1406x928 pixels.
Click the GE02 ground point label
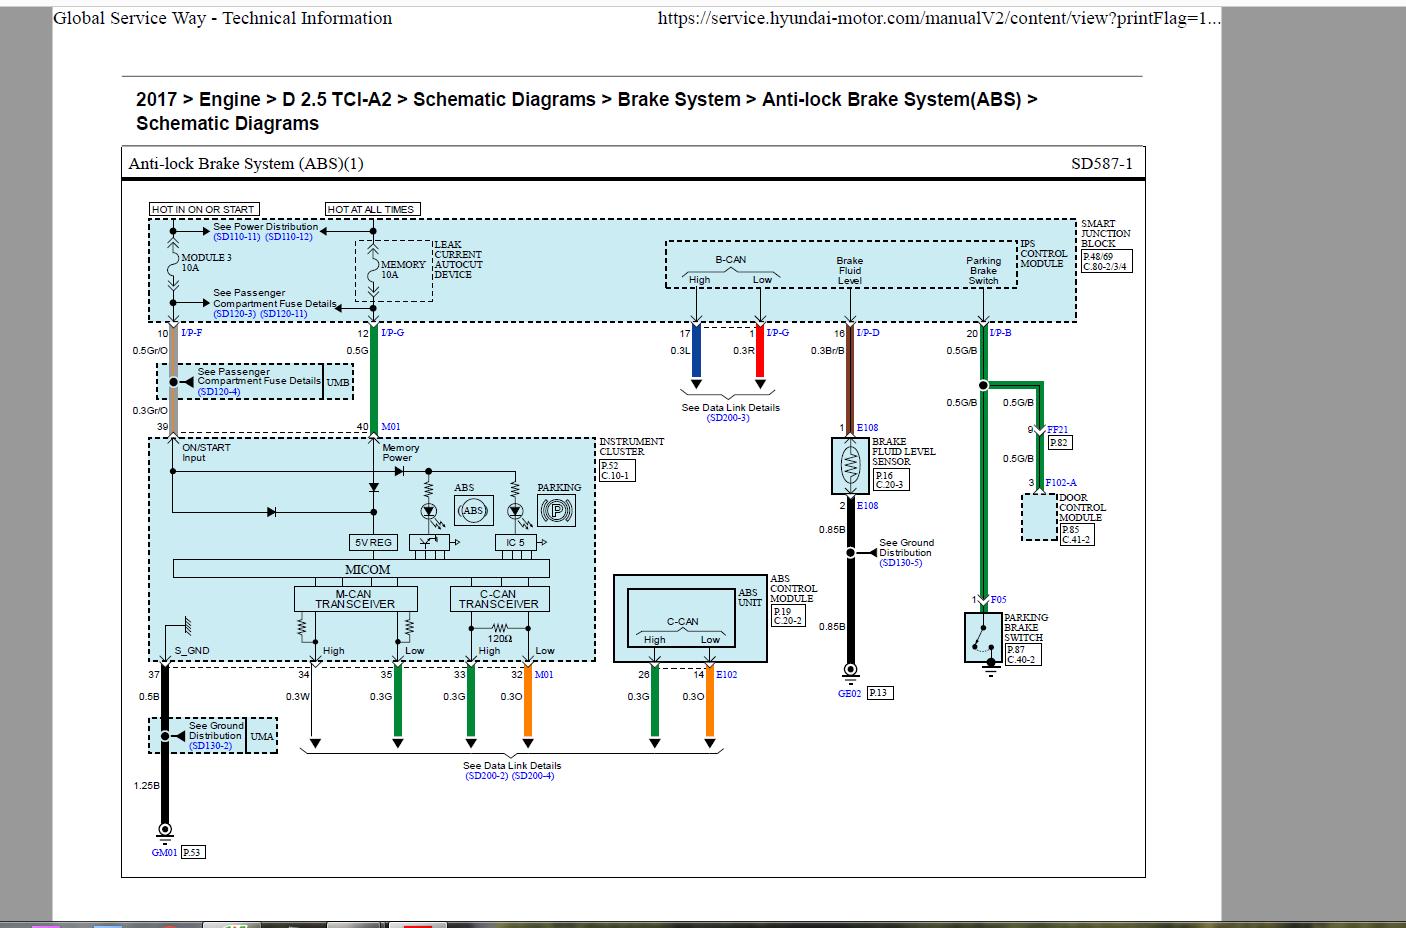(850, 693)
